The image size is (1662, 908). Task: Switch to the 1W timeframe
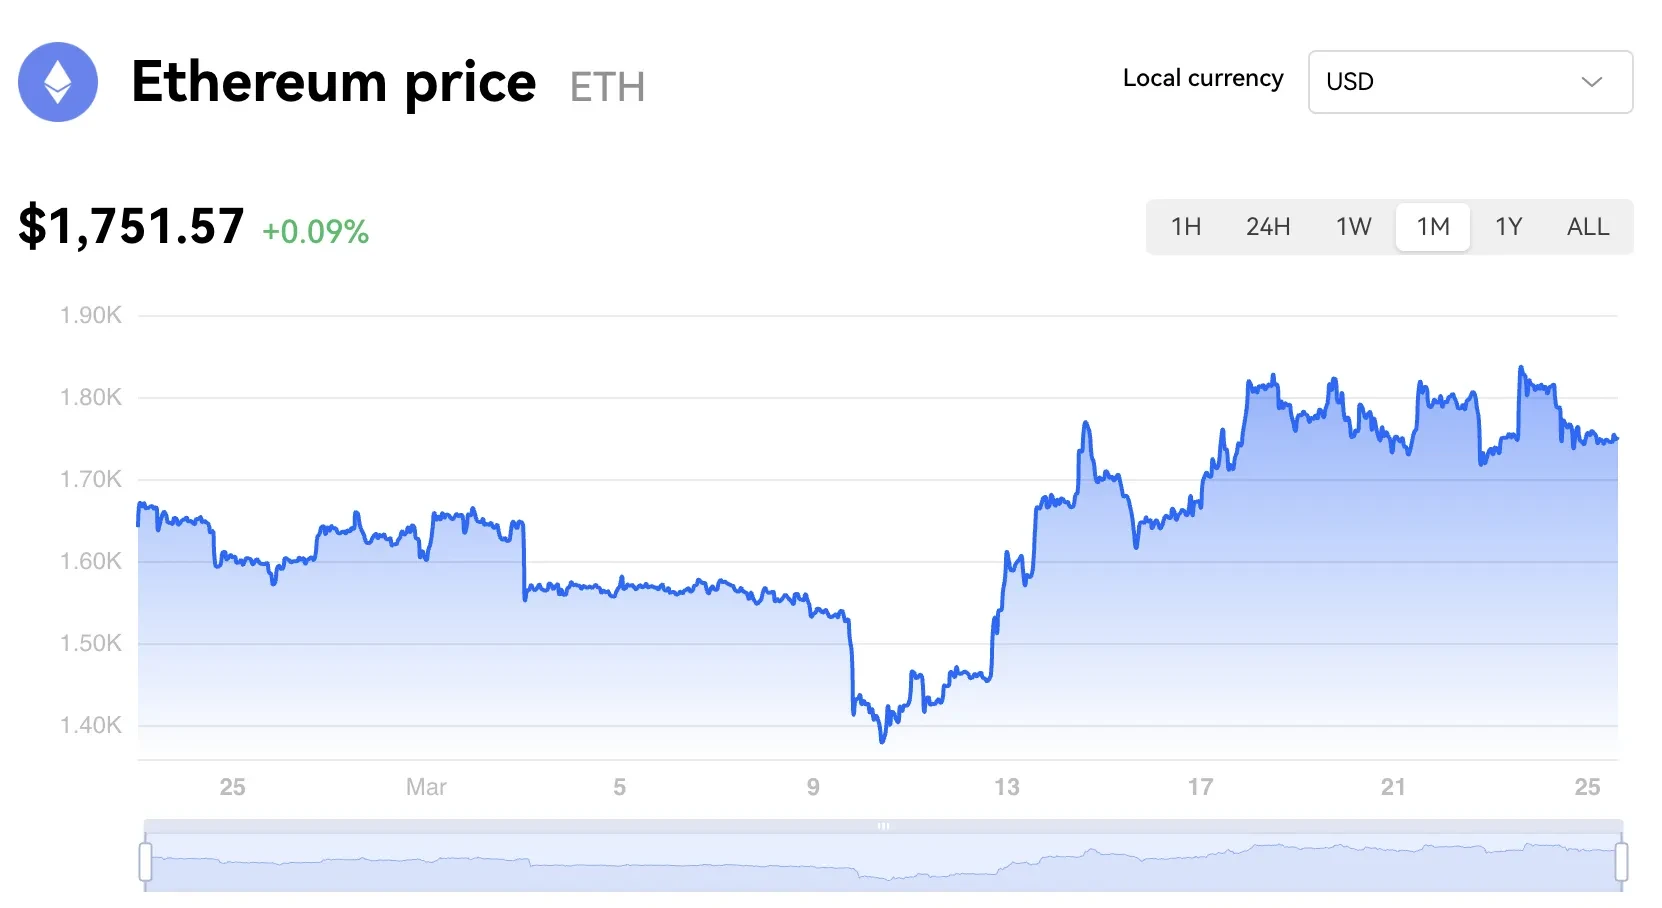click(1352, 227)
